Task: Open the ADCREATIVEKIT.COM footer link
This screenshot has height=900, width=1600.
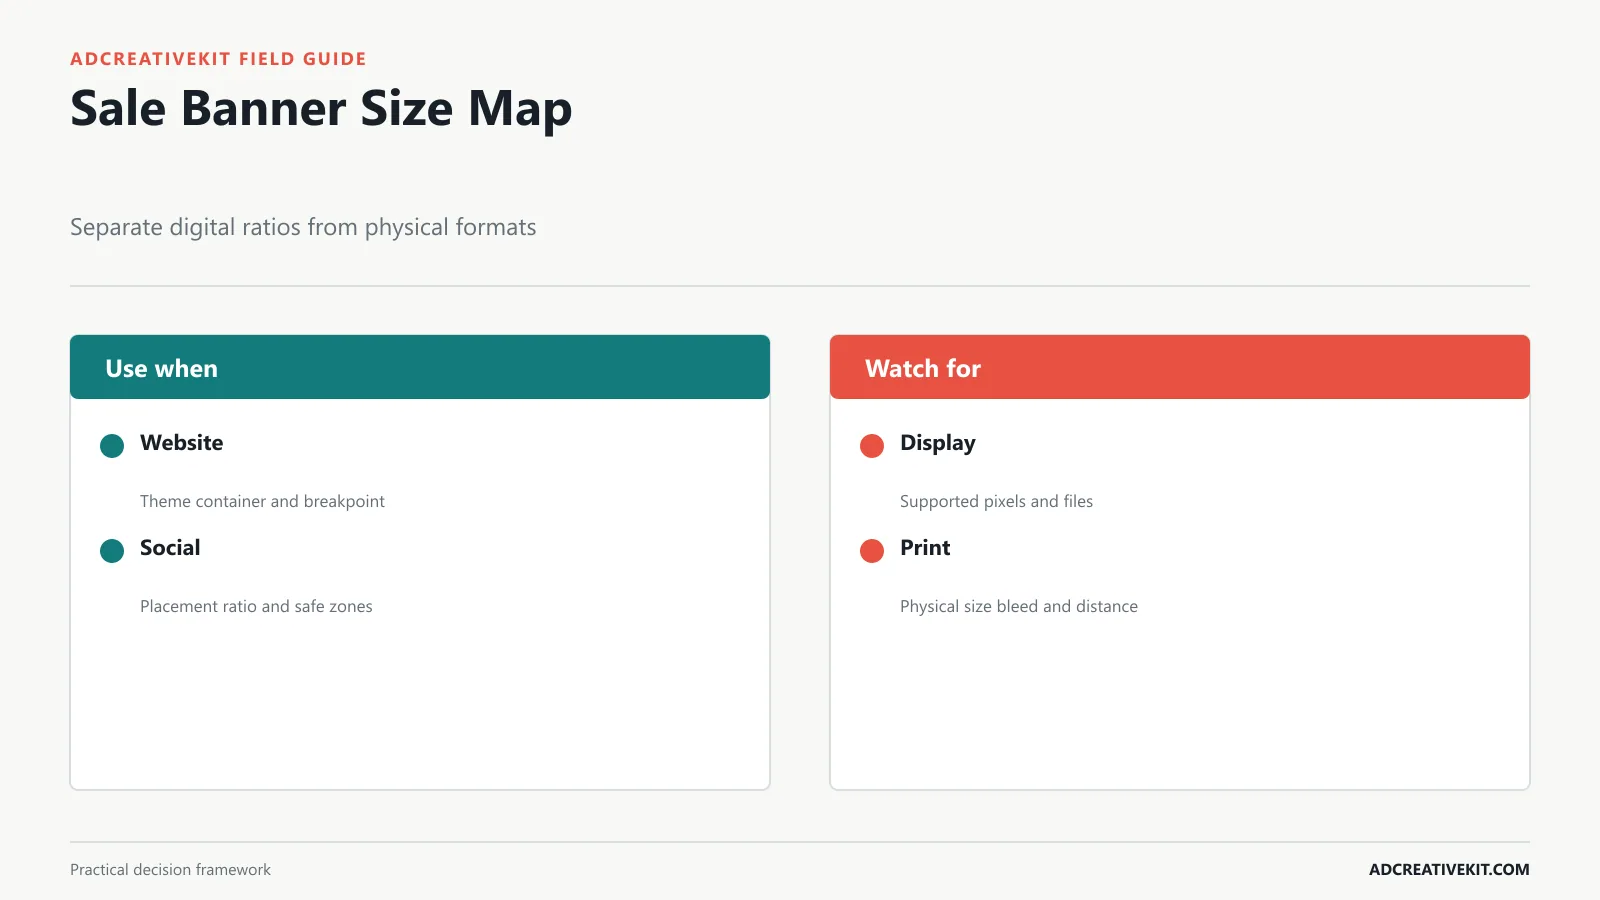Action: coord(1449,870)
